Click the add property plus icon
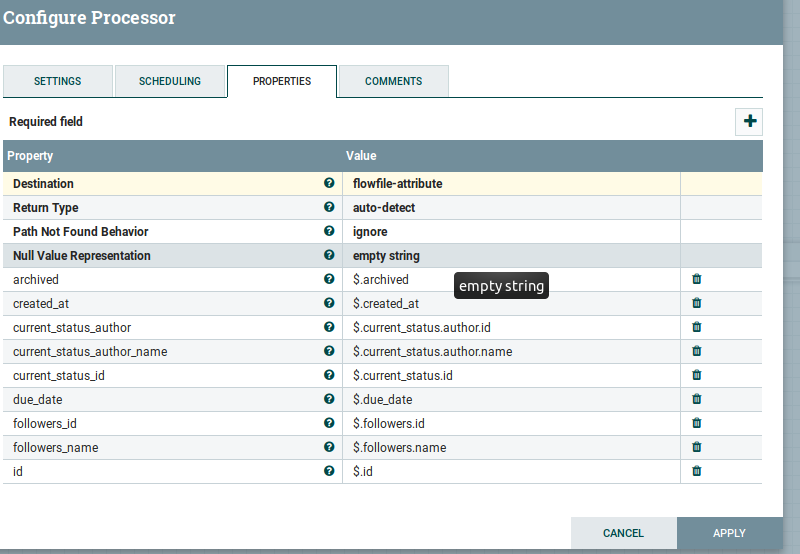800x554 pixels. coord(749,122)
